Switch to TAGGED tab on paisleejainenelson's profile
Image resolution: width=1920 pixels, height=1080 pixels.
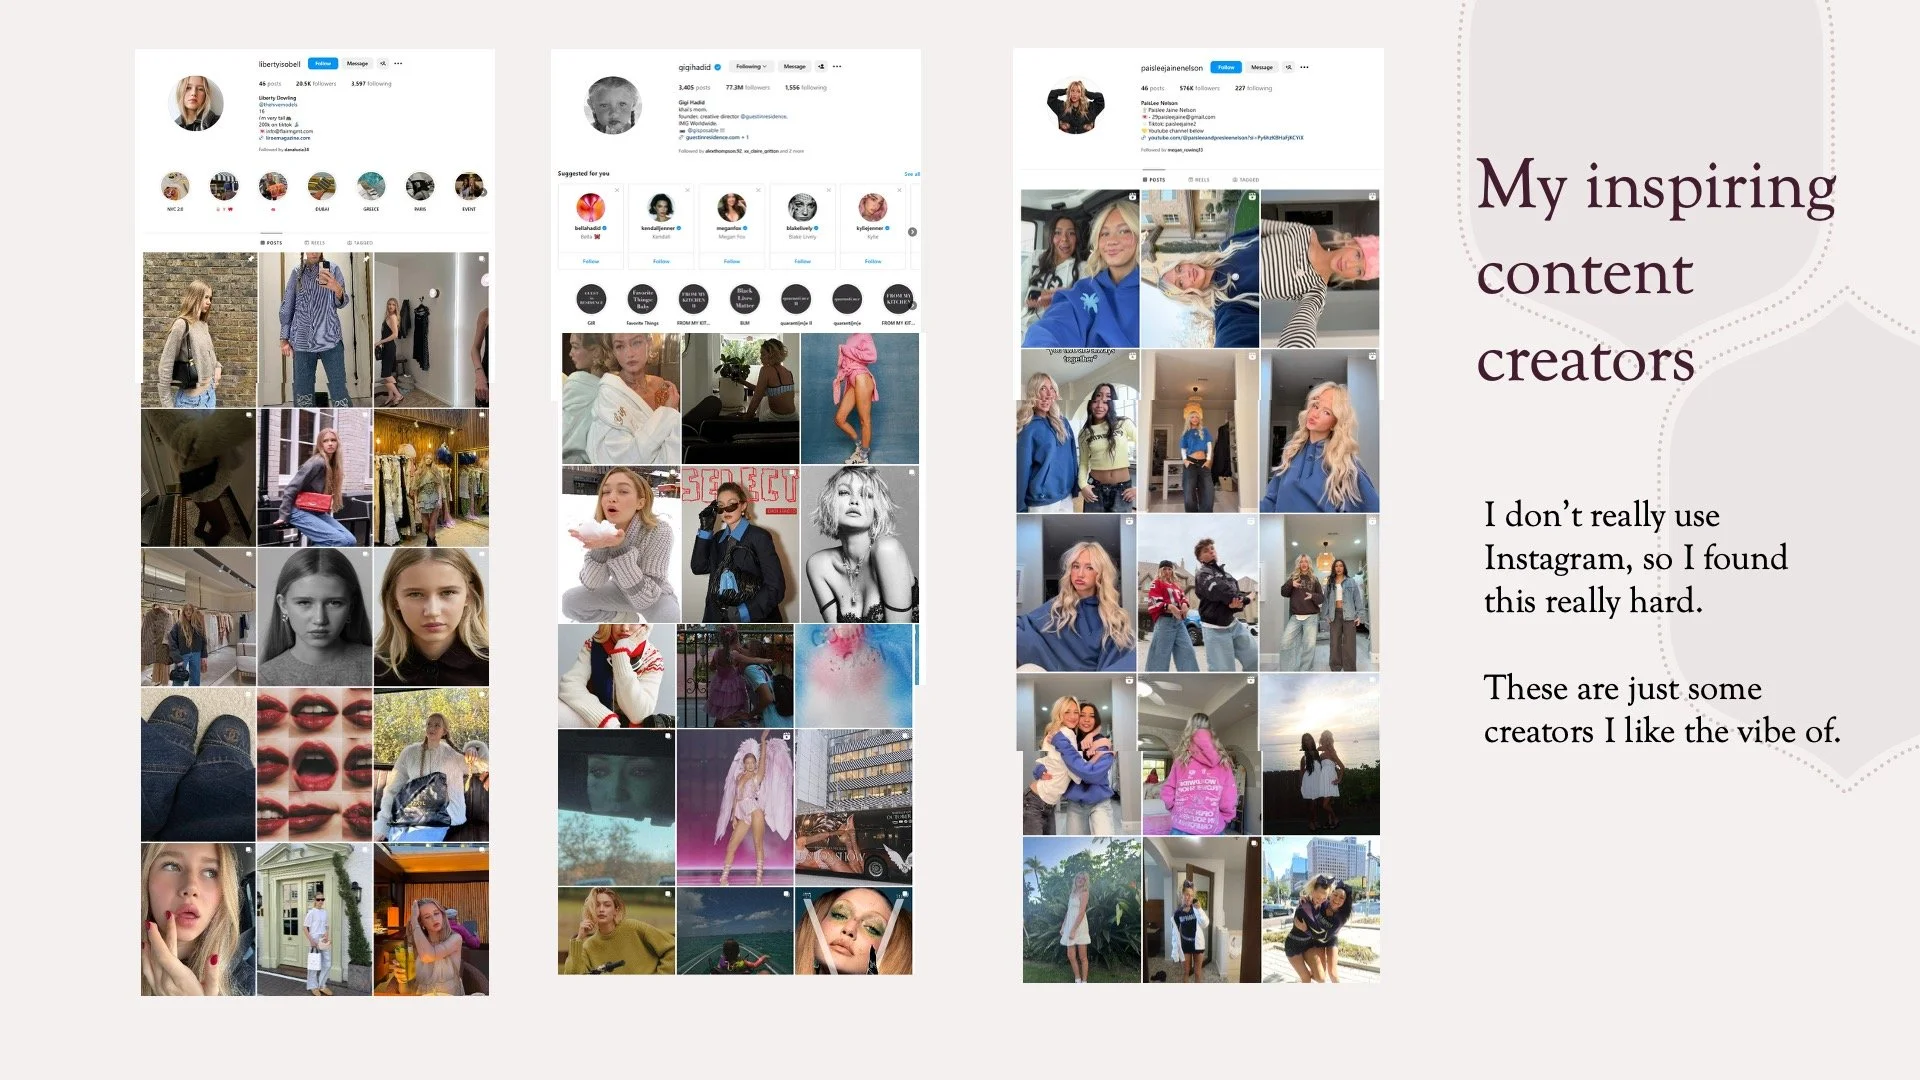click(x=1246, y=180)
